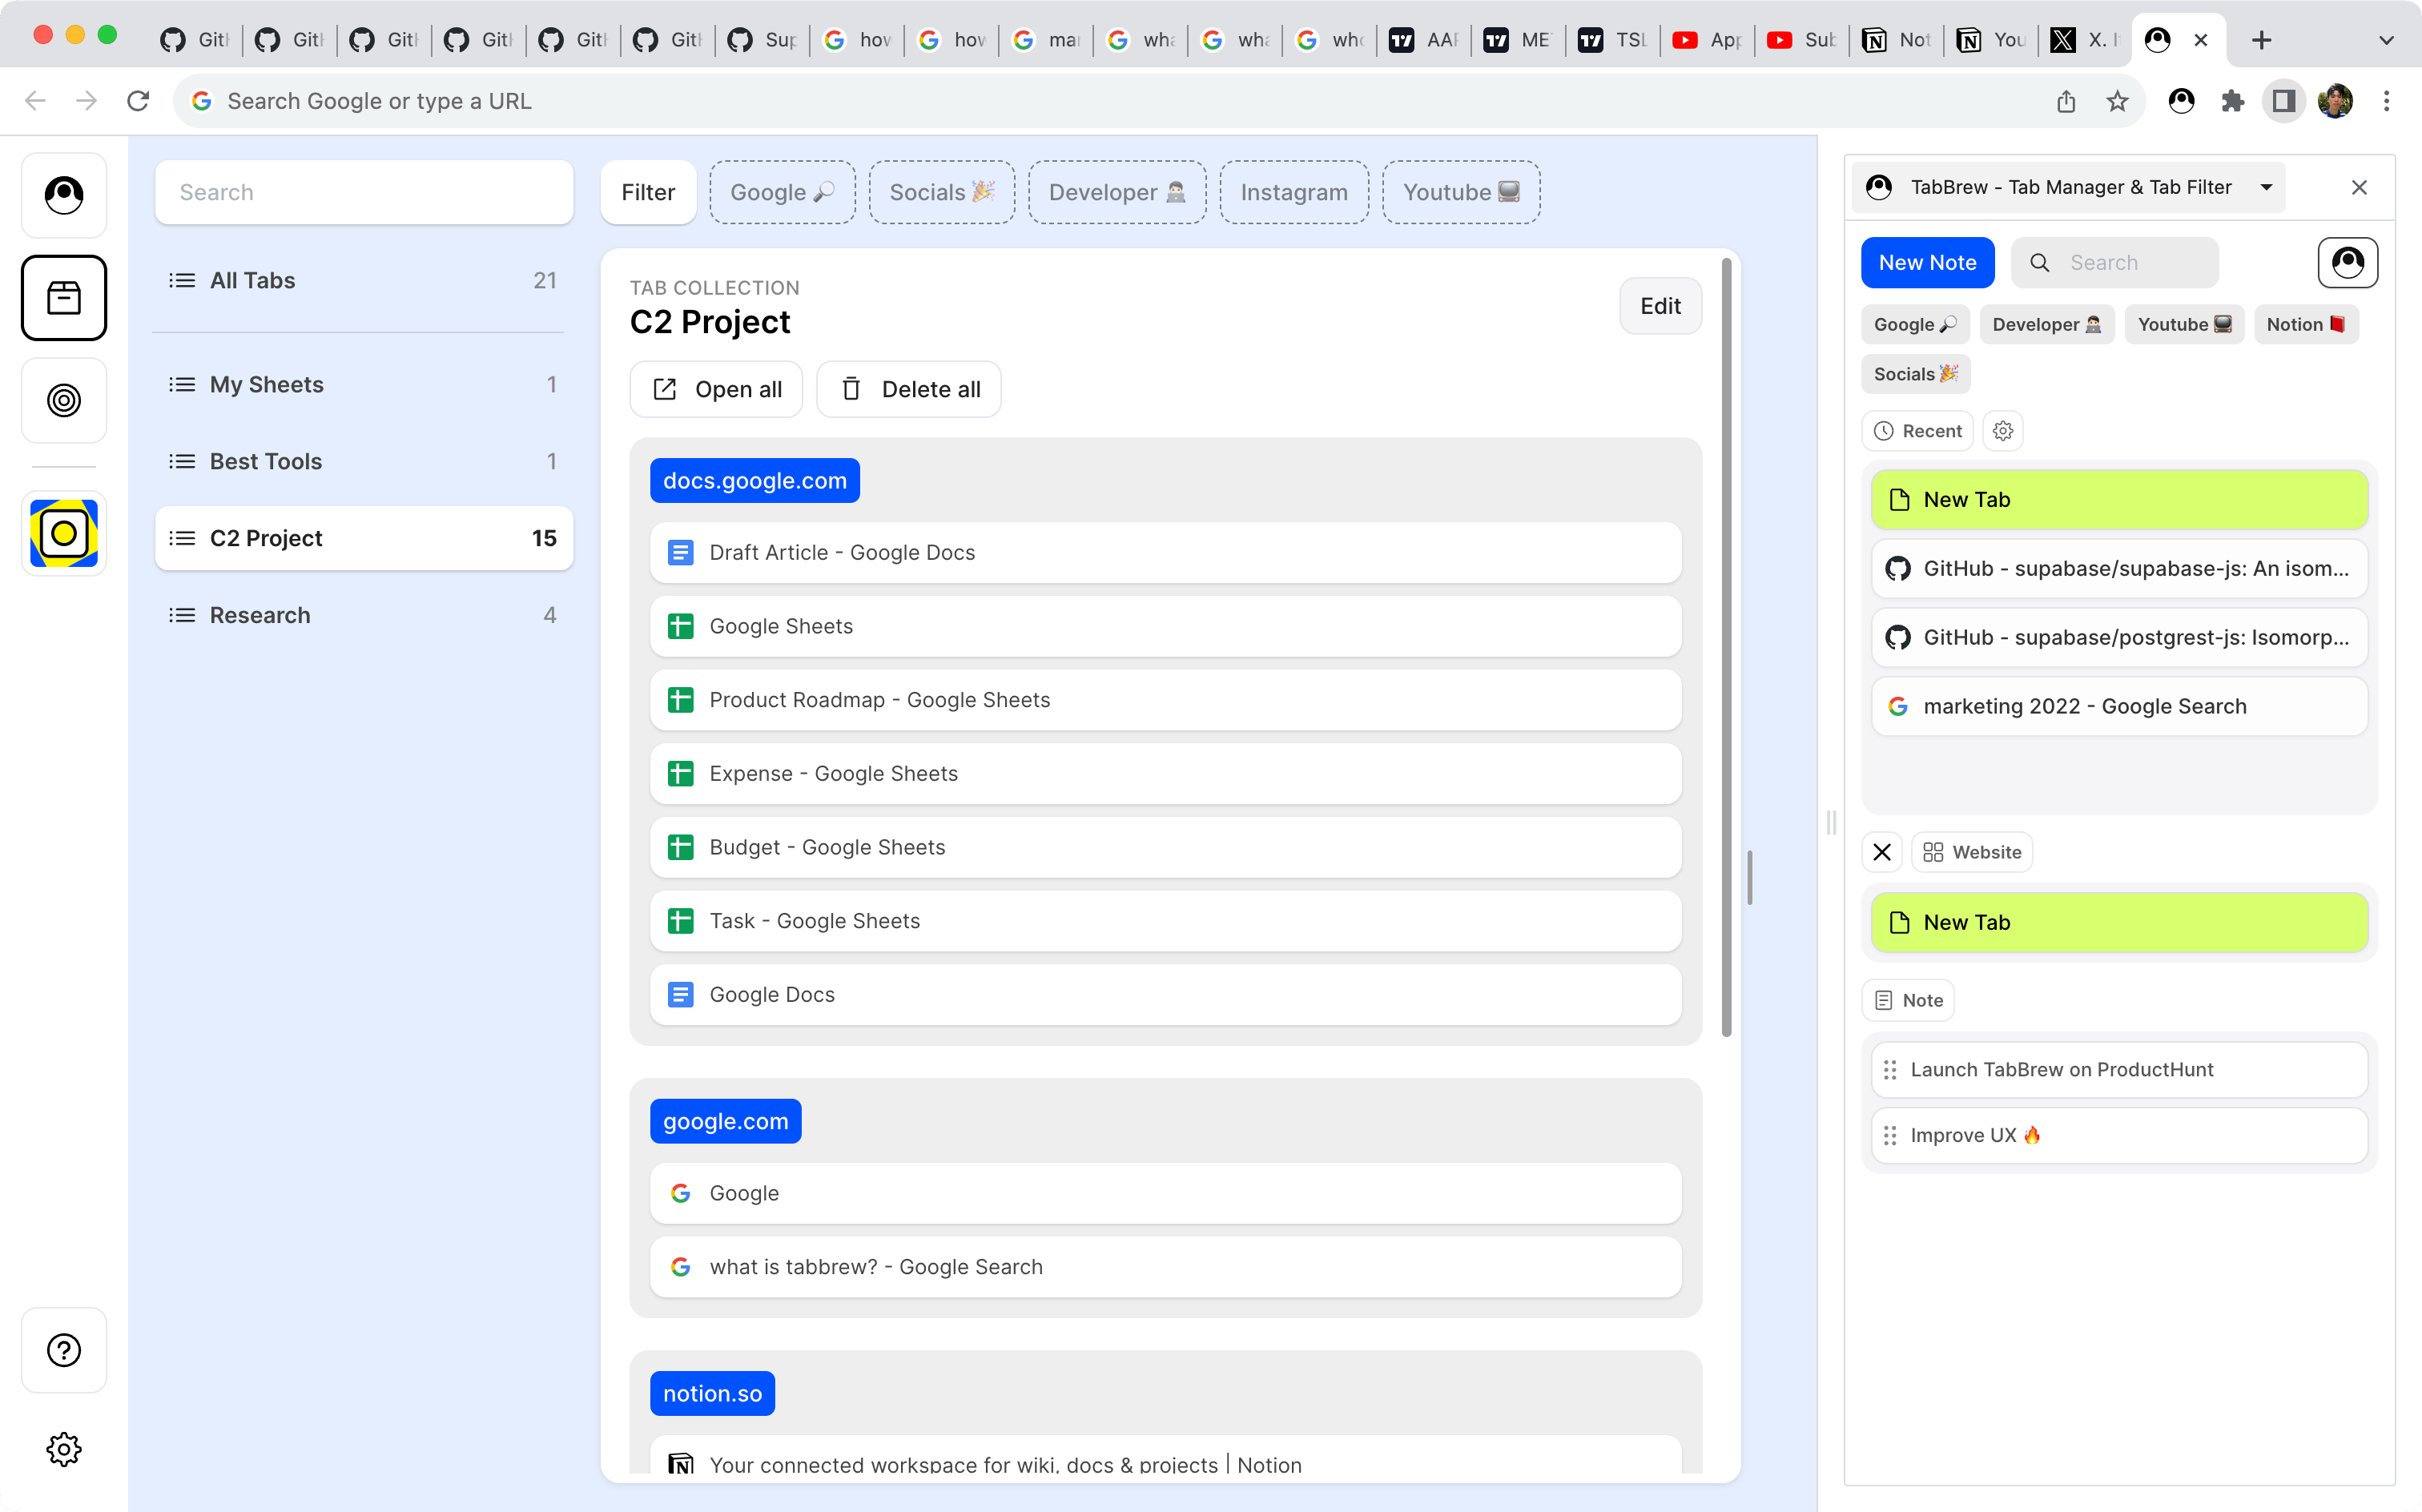
Task: Toggle the Notion tag in side panel
Action: [2306, 324]
